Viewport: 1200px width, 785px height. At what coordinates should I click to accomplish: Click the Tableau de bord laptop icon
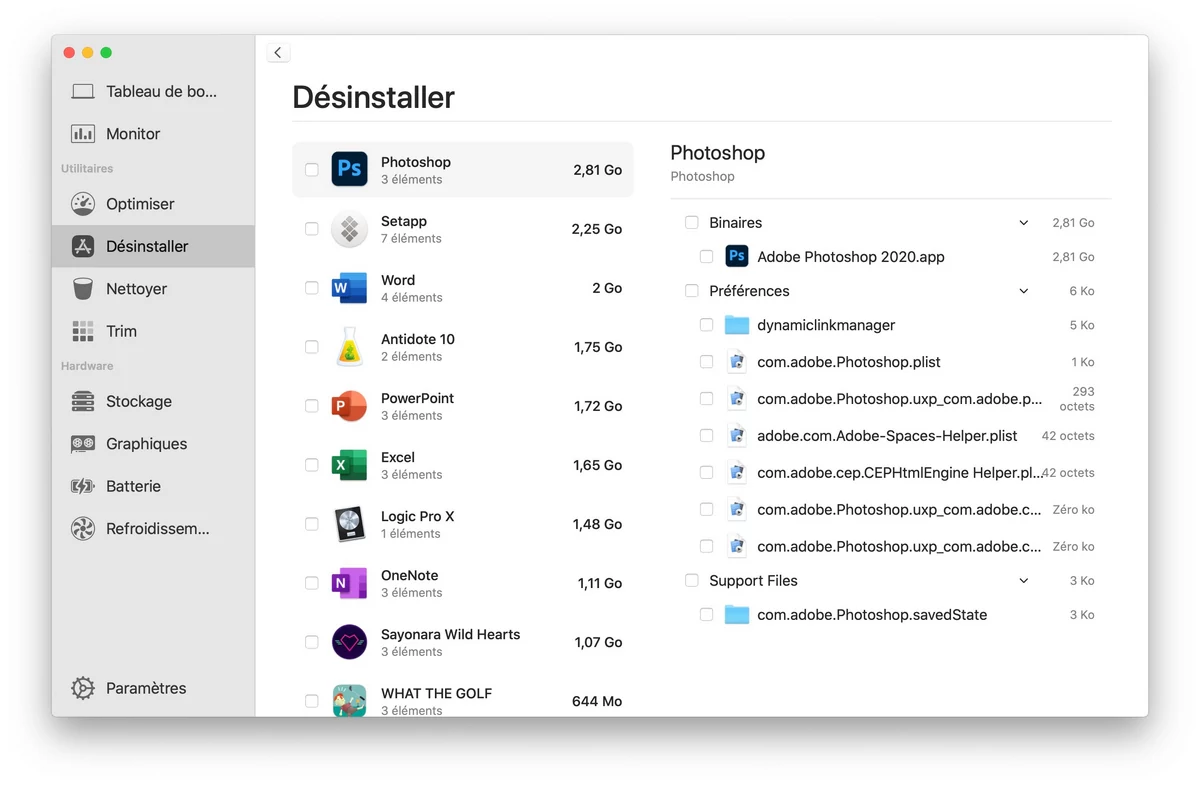point(83,91)
